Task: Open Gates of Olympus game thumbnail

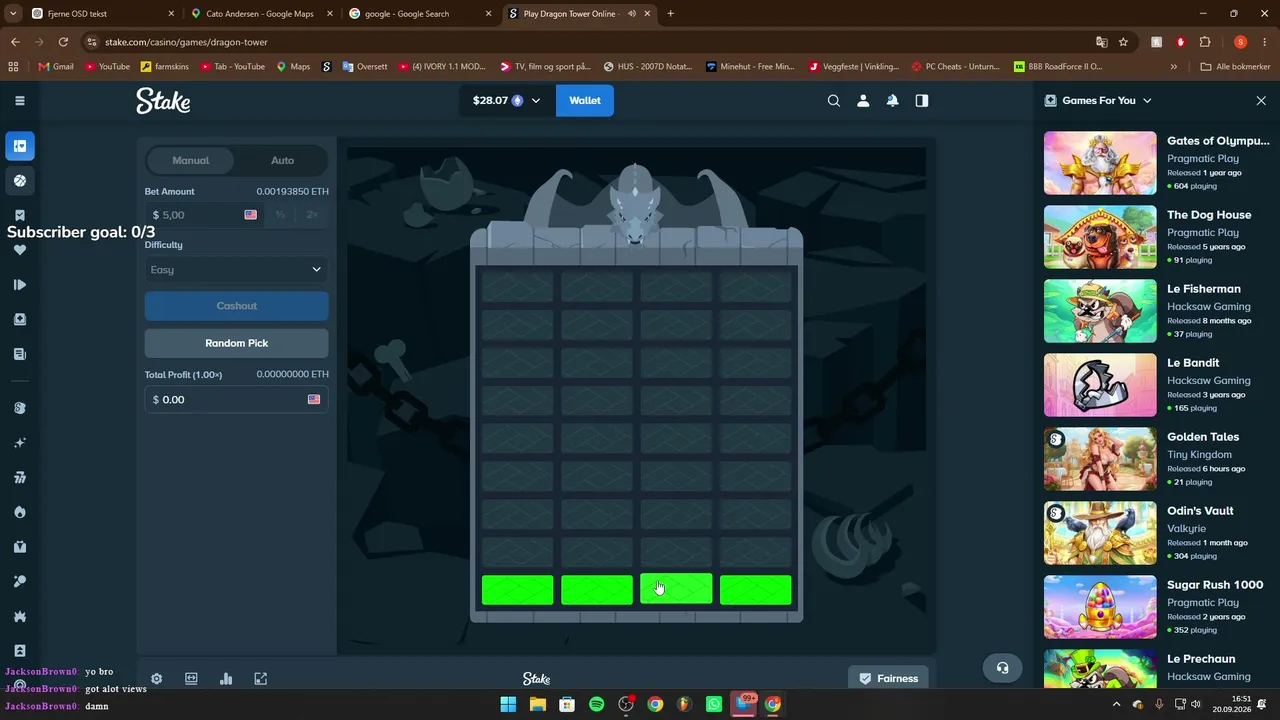Action: [1100, 163]
